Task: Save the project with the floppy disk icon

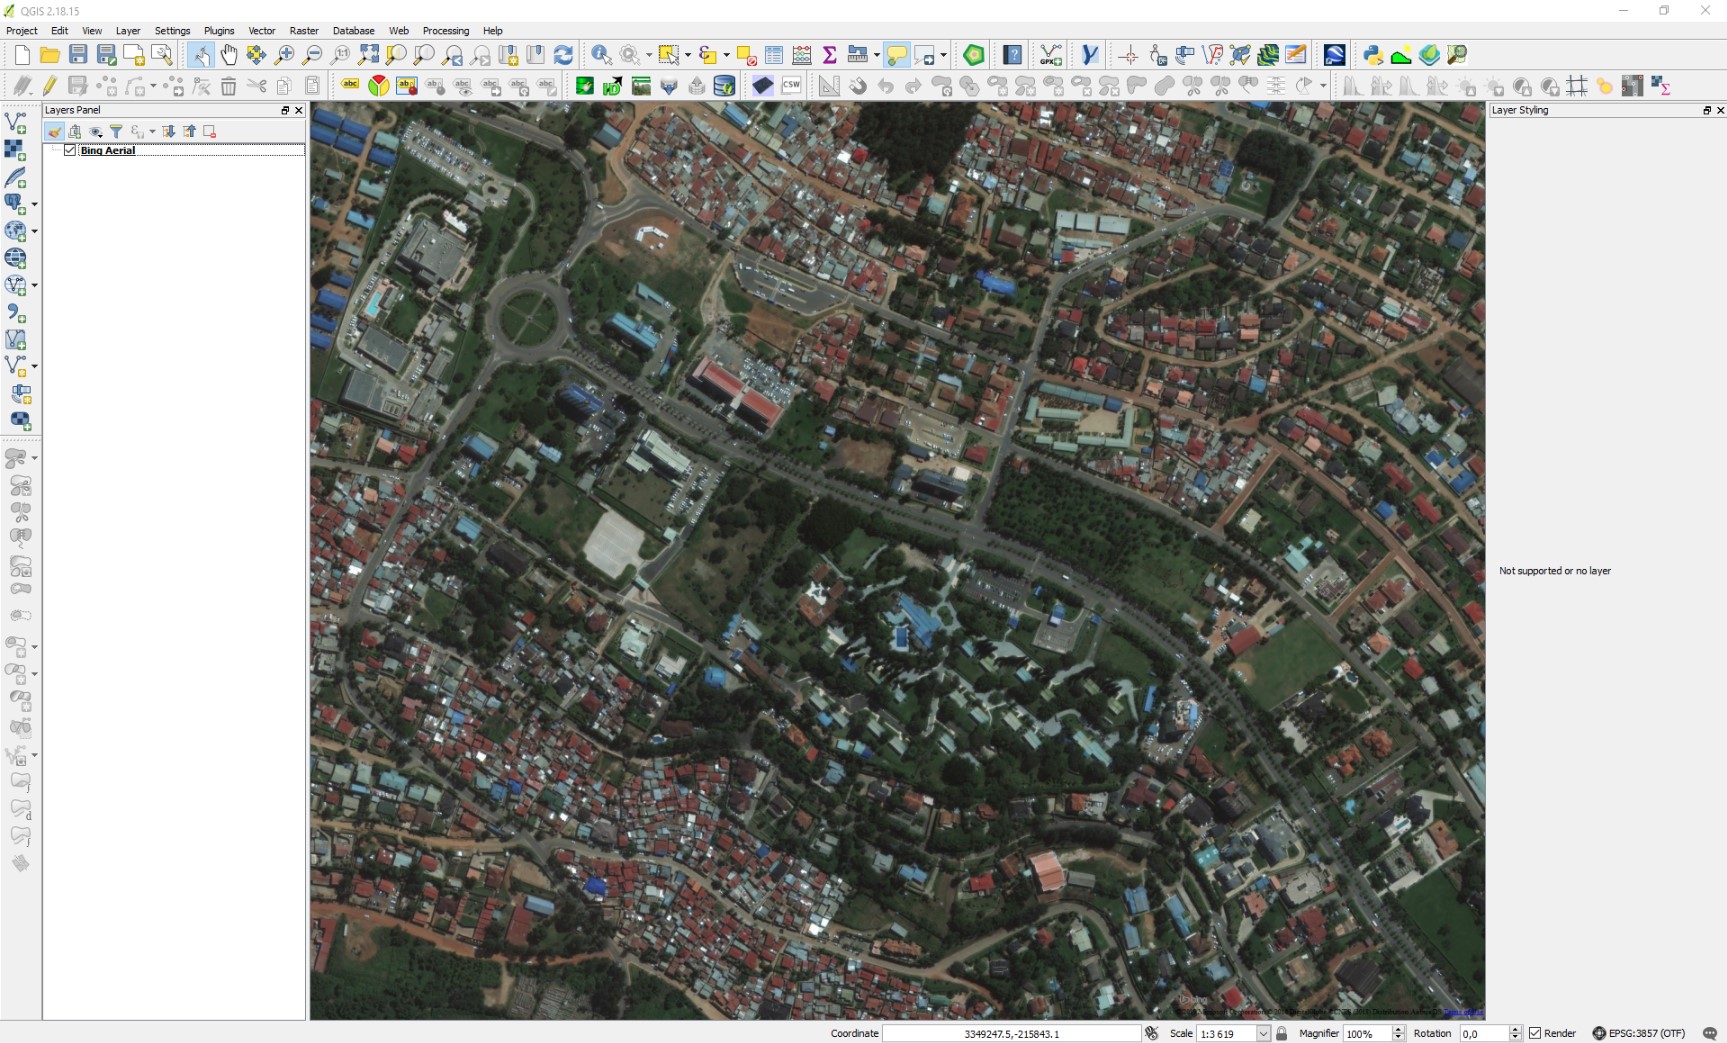Action: pos(78,55)
